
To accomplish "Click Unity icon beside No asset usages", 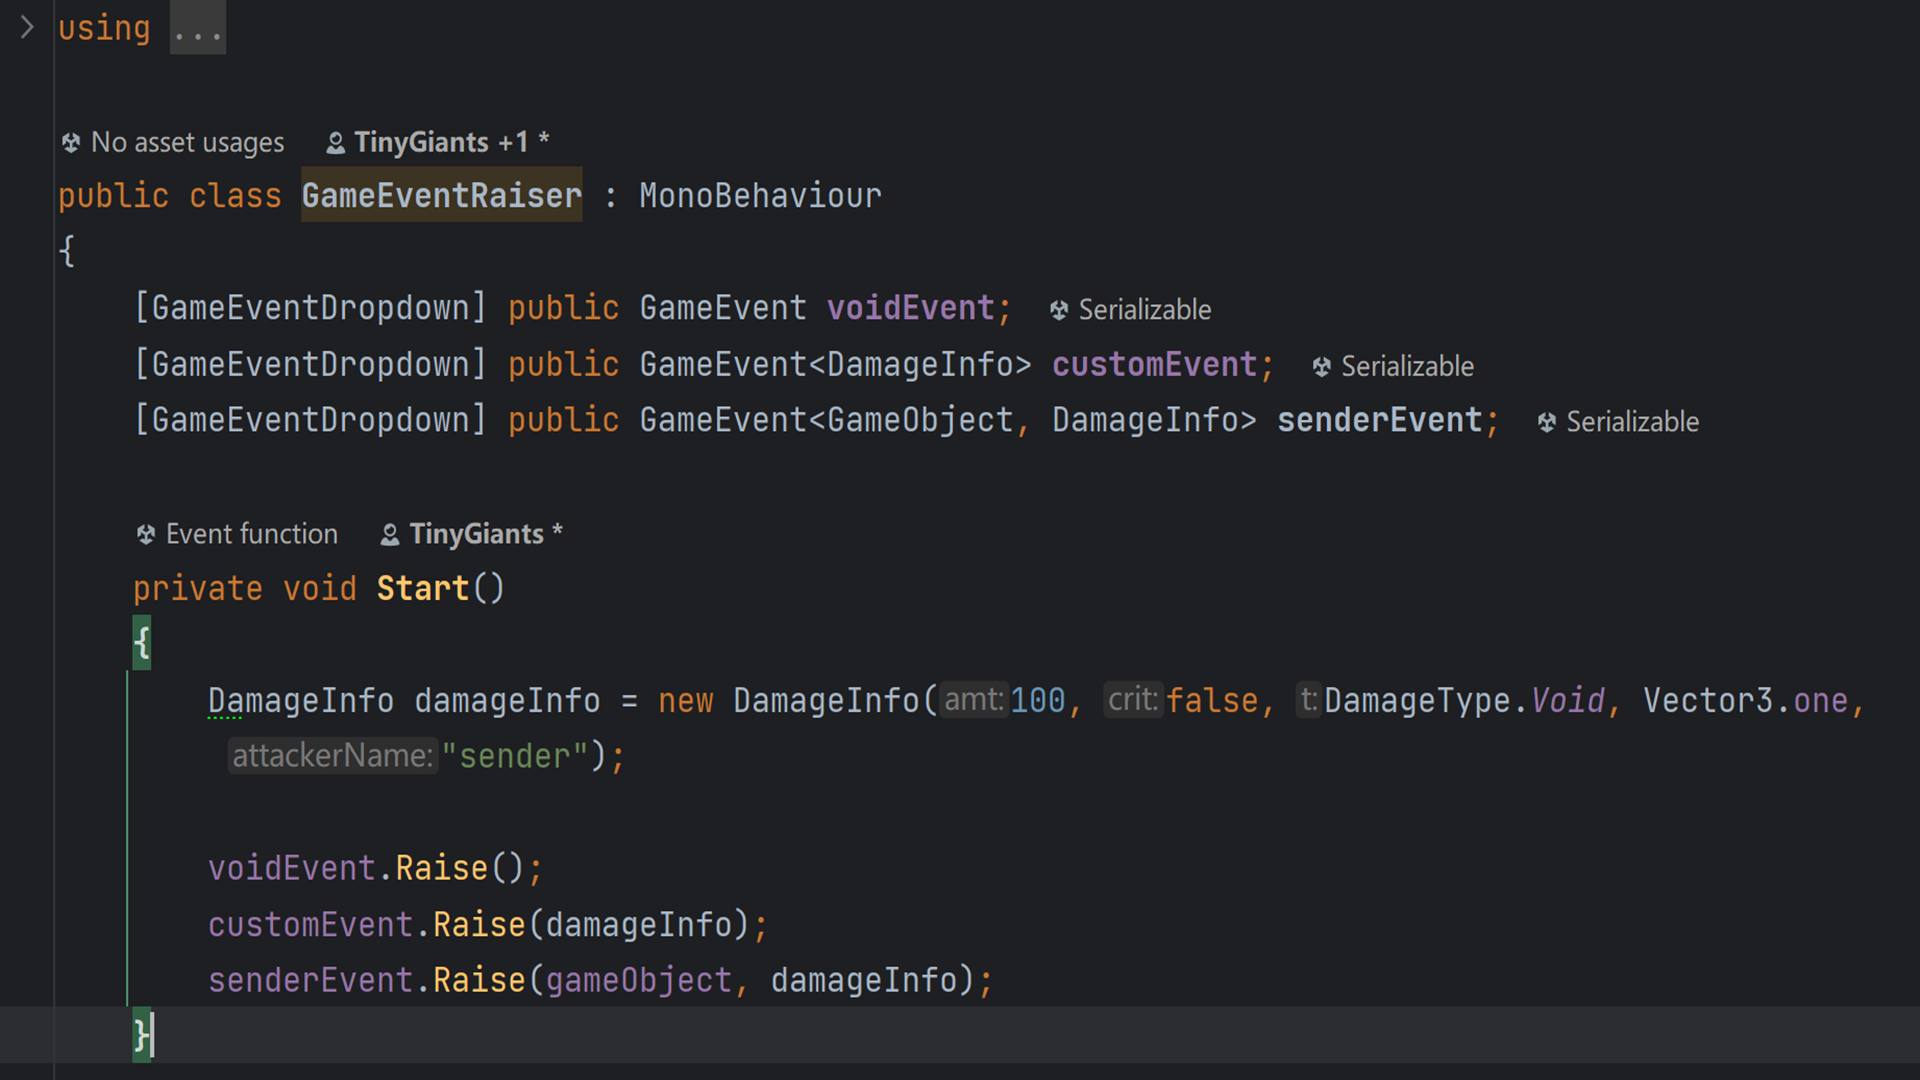I will click(71, 143).
